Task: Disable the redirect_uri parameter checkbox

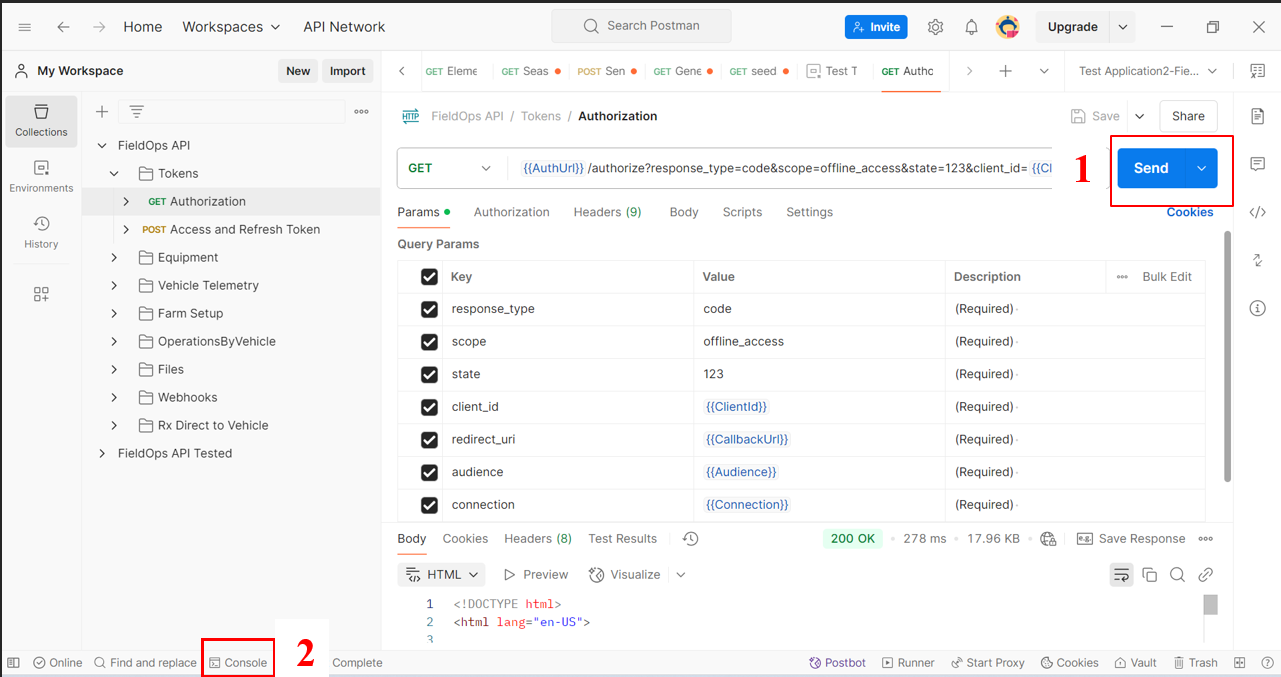Action: [x=430, y=440]
